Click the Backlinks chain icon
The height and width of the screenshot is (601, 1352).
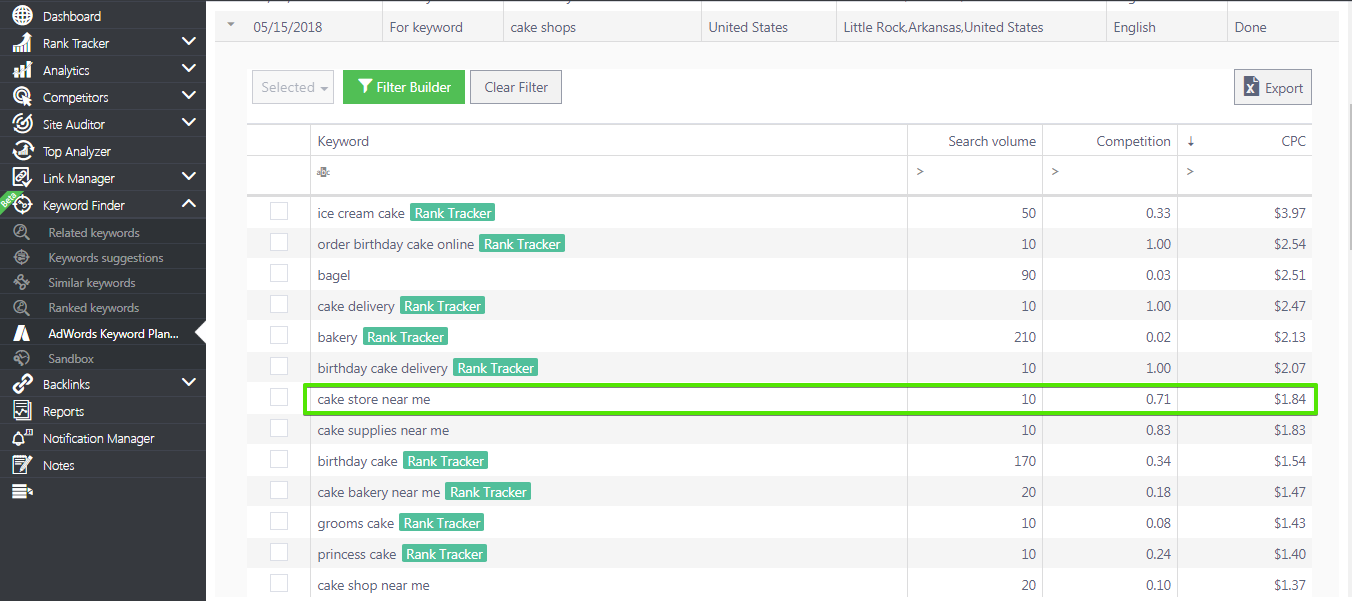(22, 384)
